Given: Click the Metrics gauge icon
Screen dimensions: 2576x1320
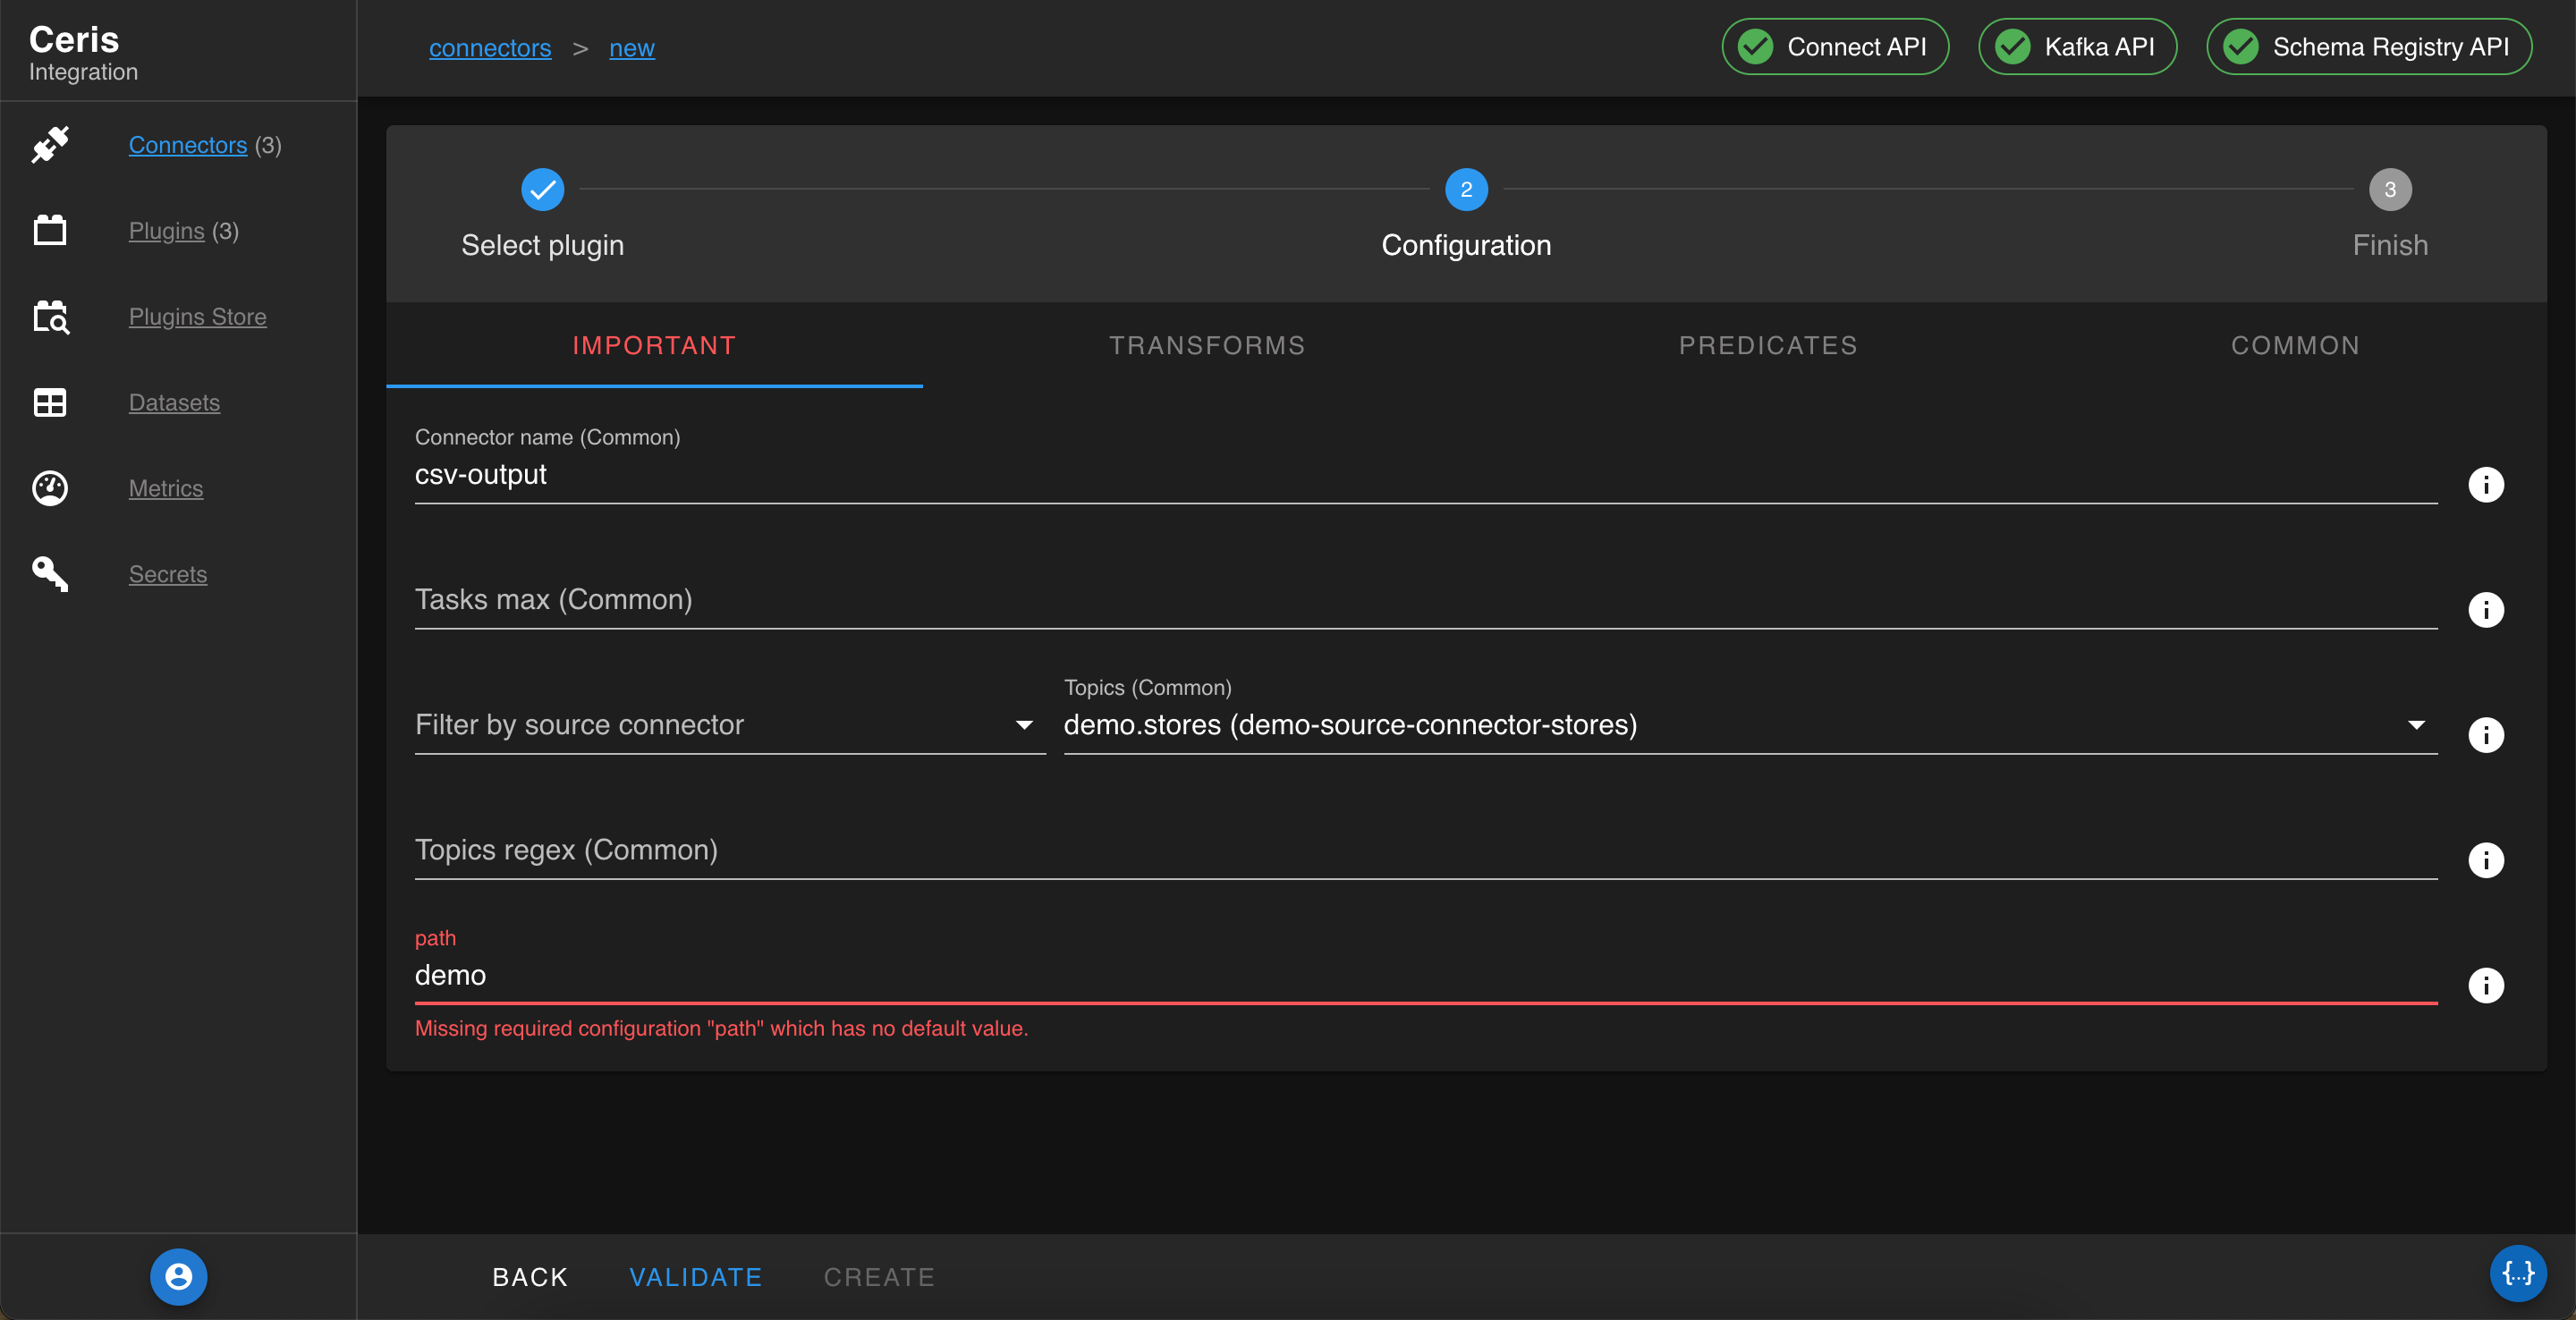Looking at the screenshot, I should pyautogui.click(x=50, y=488).
